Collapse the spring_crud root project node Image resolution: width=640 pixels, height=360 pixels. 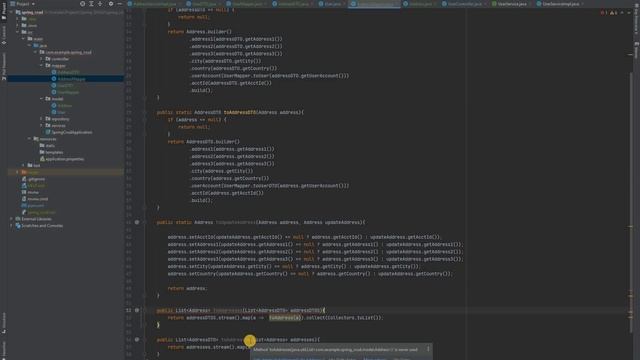click(11, 12)
